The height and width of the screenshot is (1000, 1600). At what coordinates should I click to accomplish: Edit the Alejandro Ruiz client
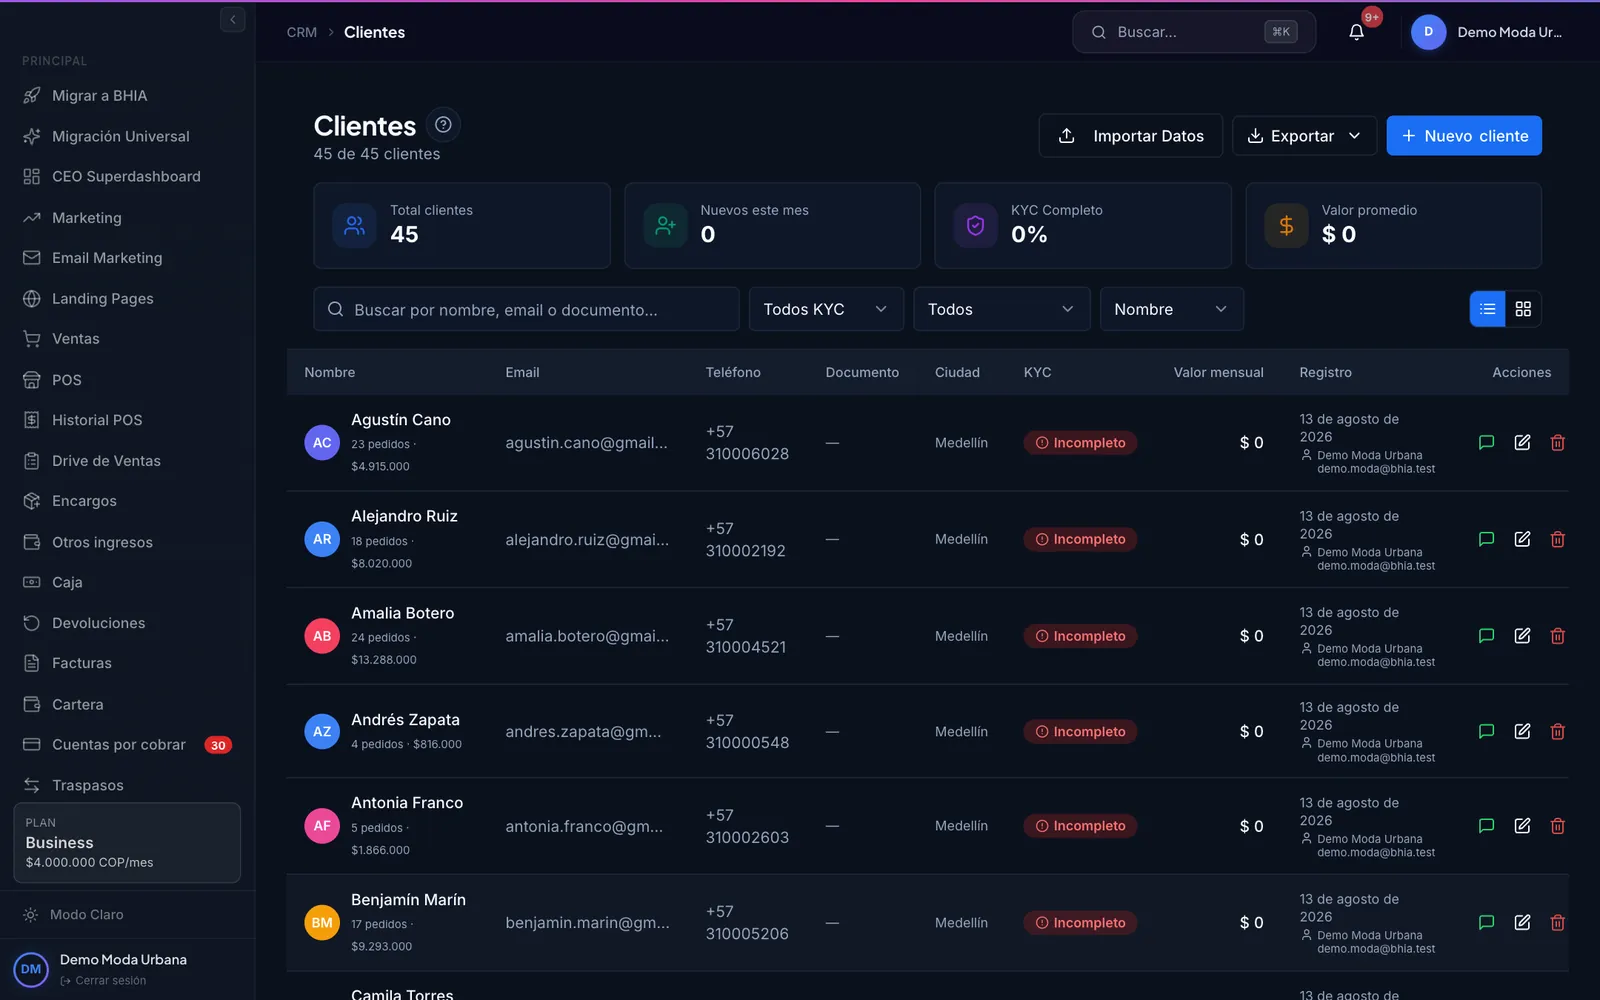click(x=1522, y=539)
